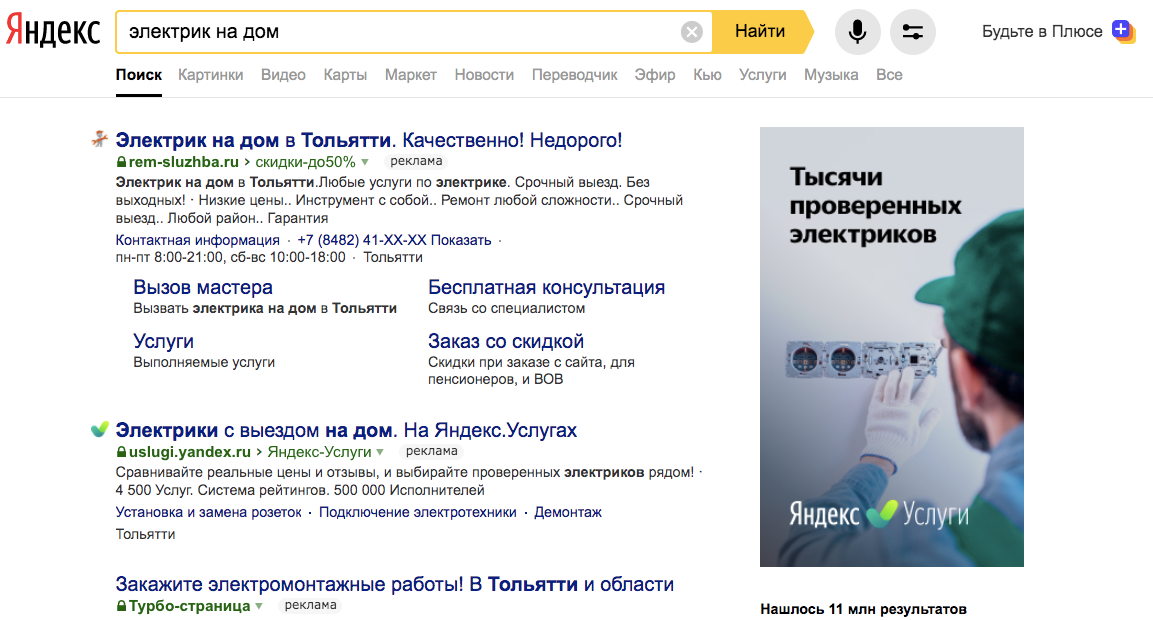Switch to the Карты tab

click(345, 75)
